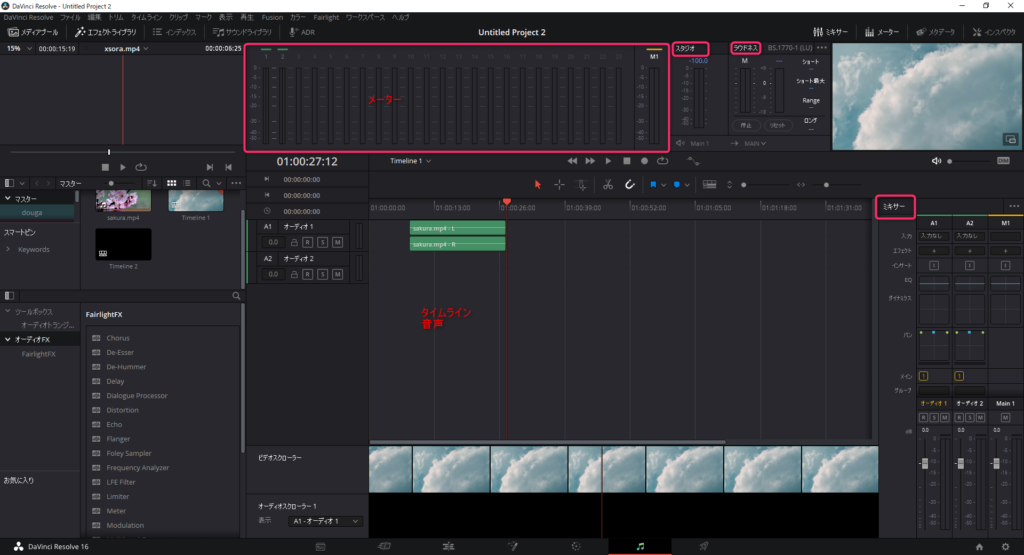Expand the Keywords smart bin
The image size is (1024, 555).
pos(8,249)
